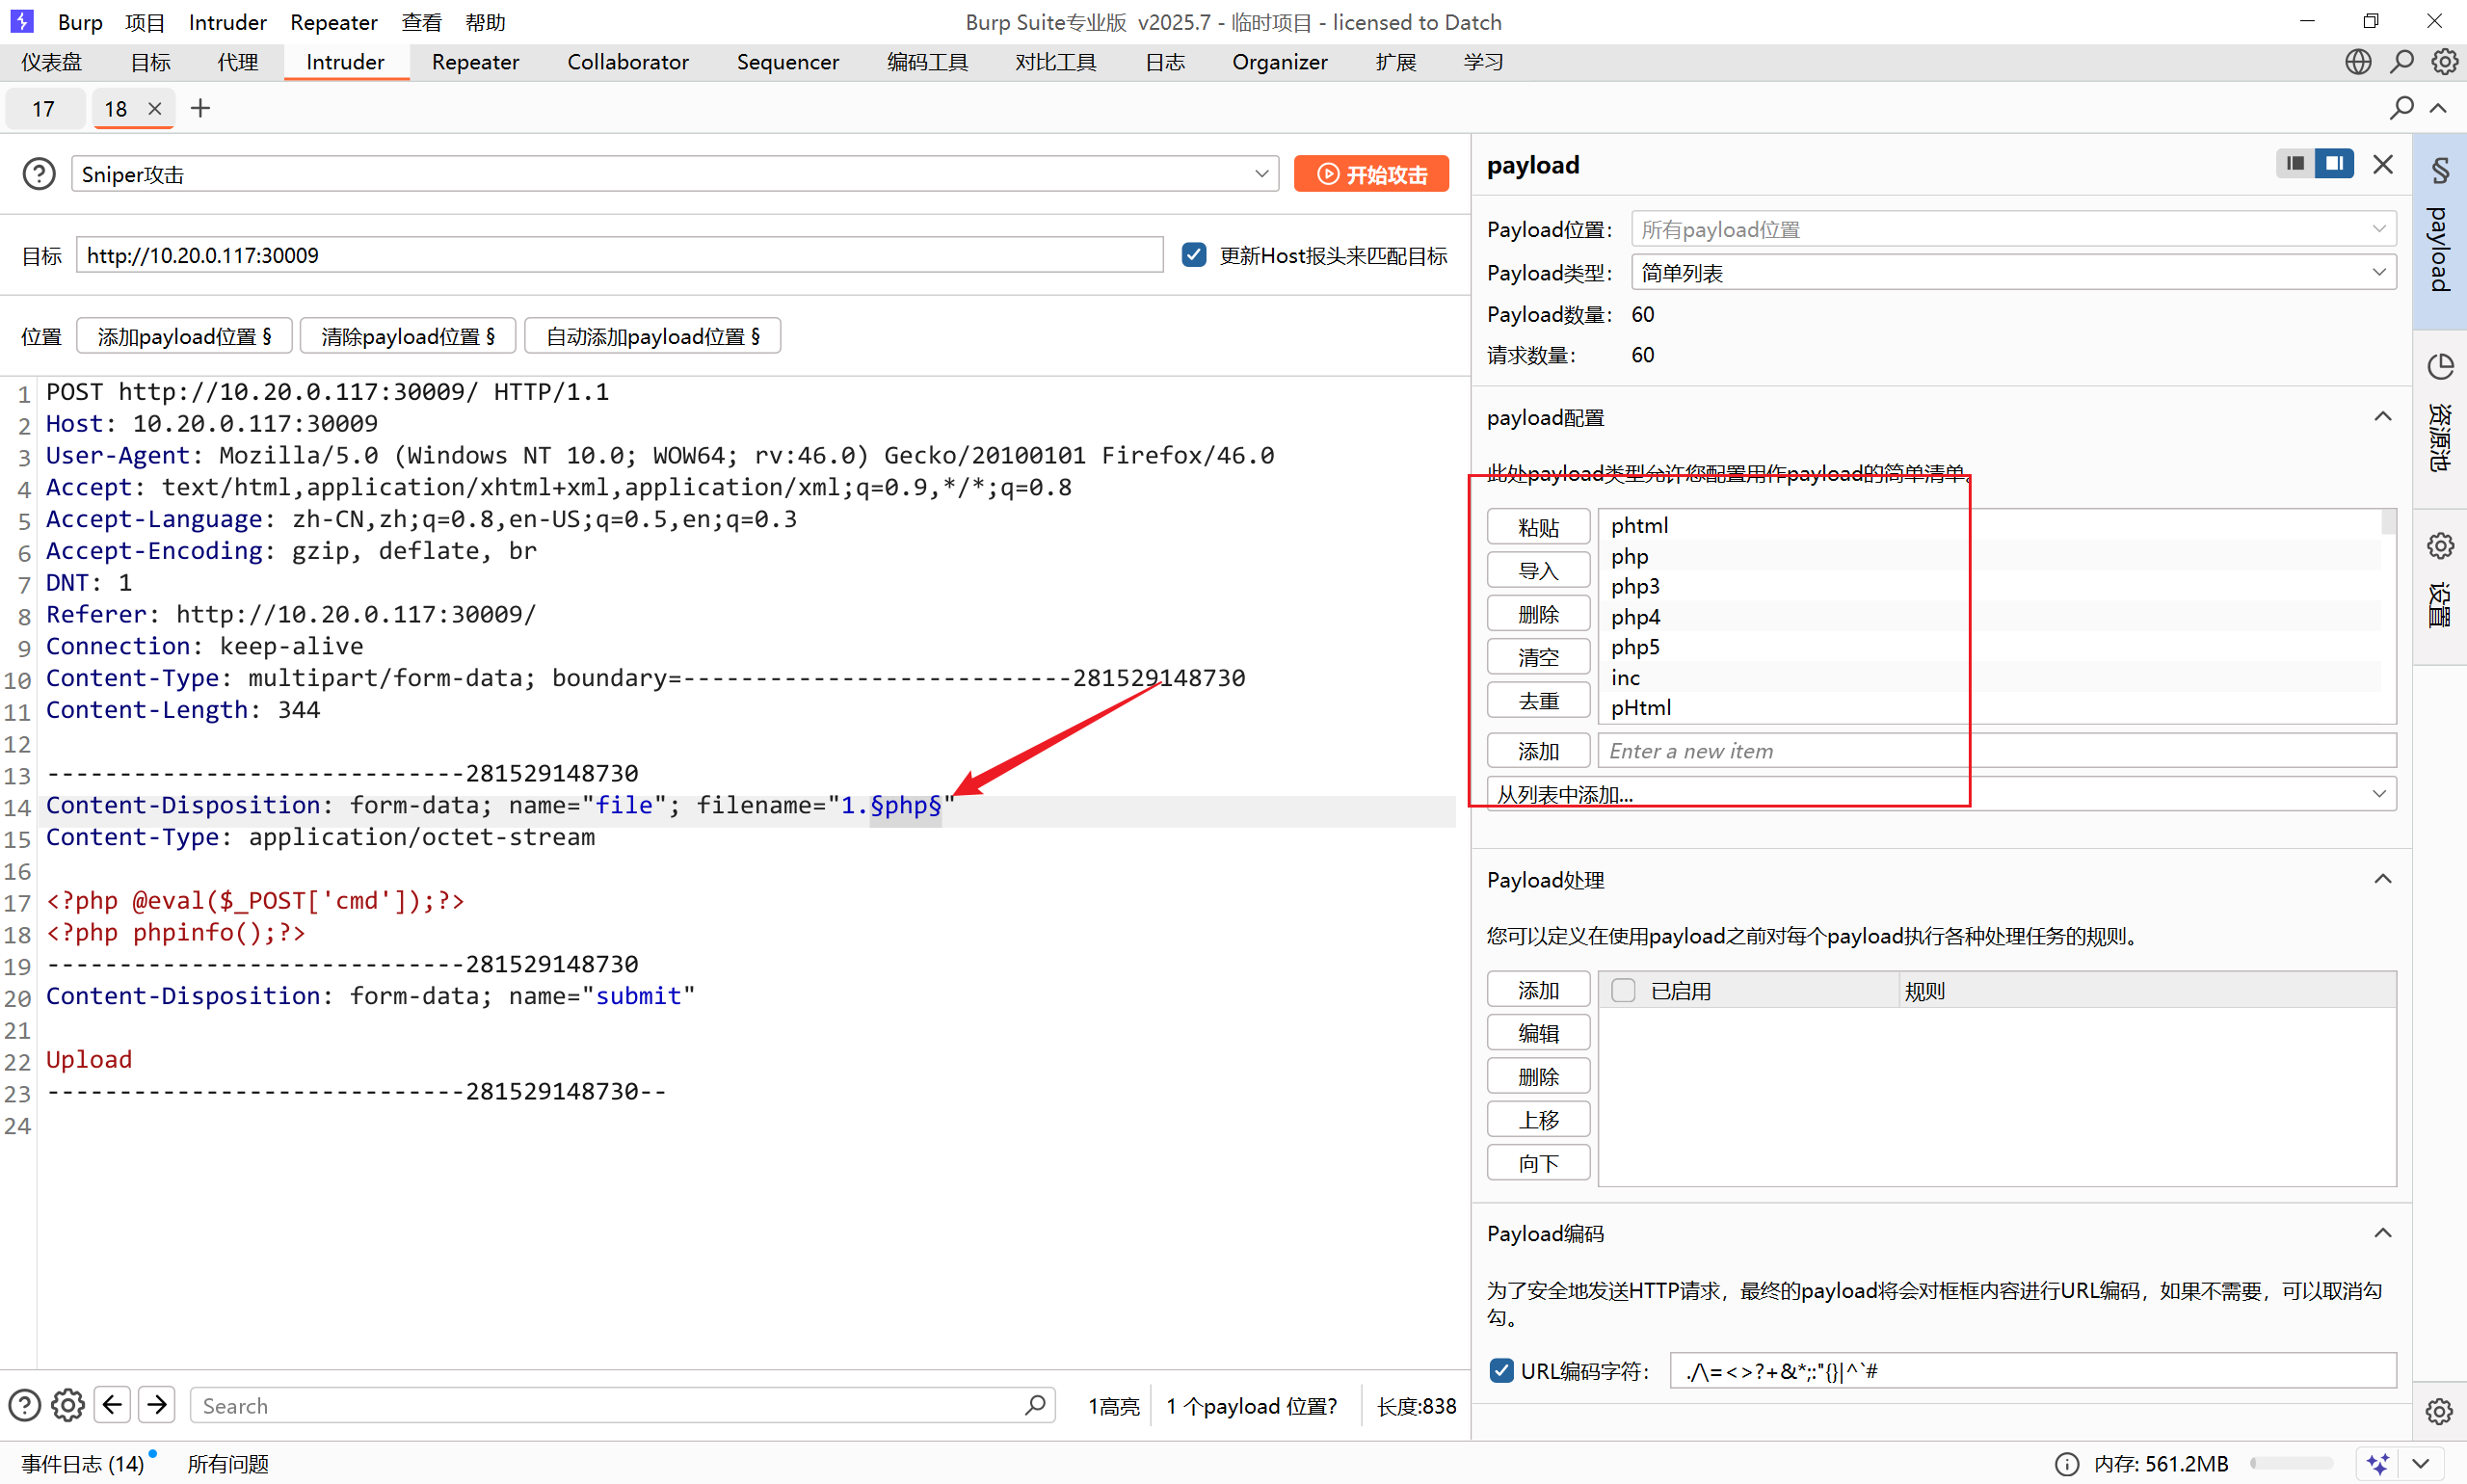
Task: Click the search magnifier in the top toolbar
Action: click(x=2401, y=62)
